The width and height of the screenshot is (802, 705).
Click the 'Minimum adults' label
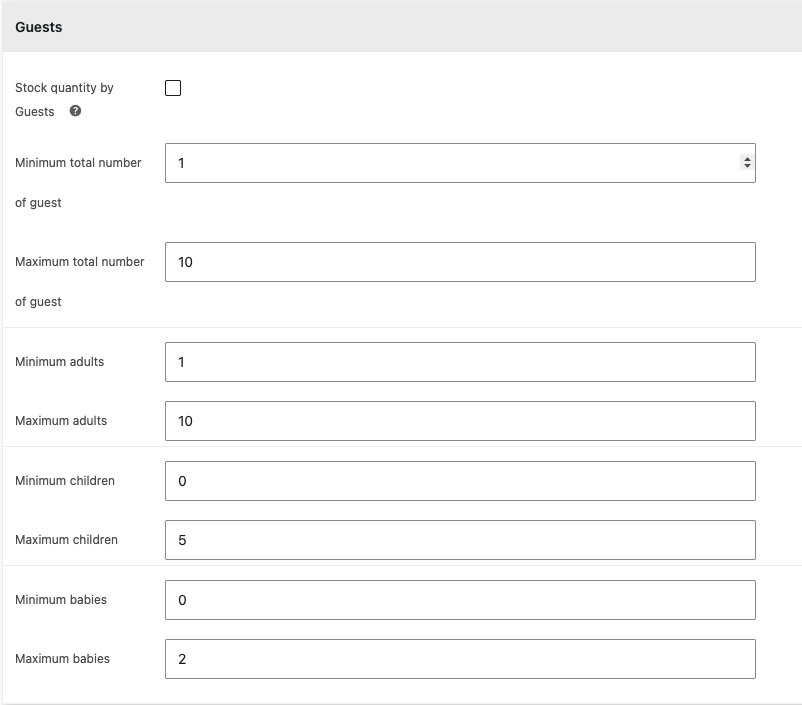[59, 362]
